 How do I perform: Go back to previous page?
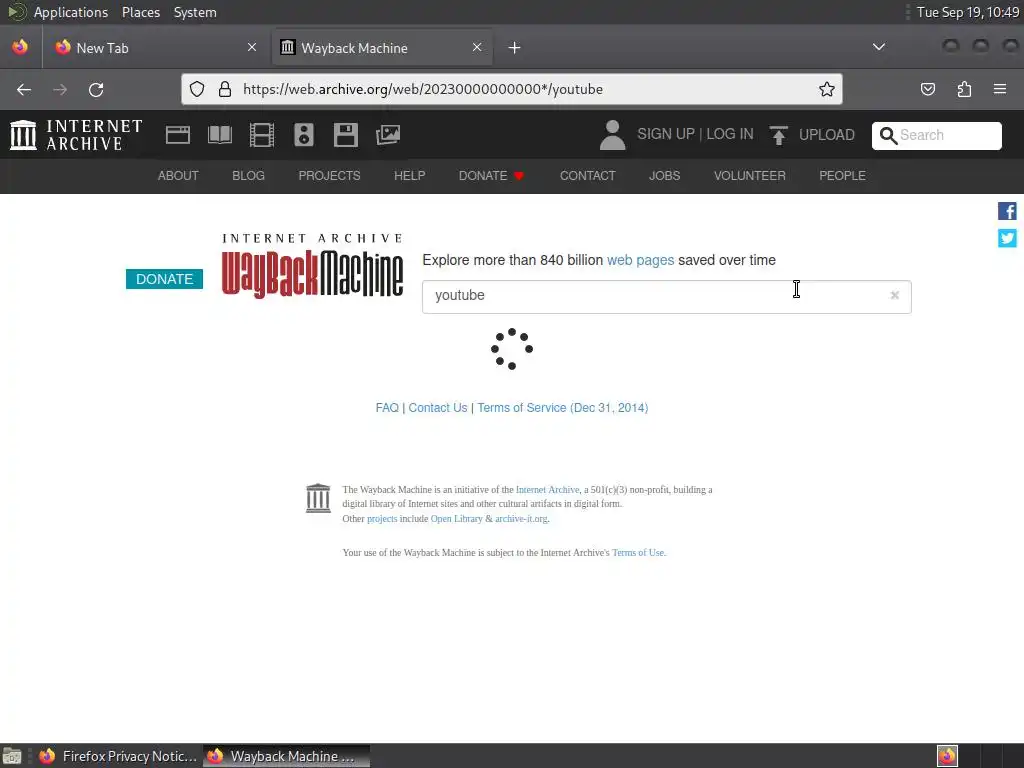[24, 89]
